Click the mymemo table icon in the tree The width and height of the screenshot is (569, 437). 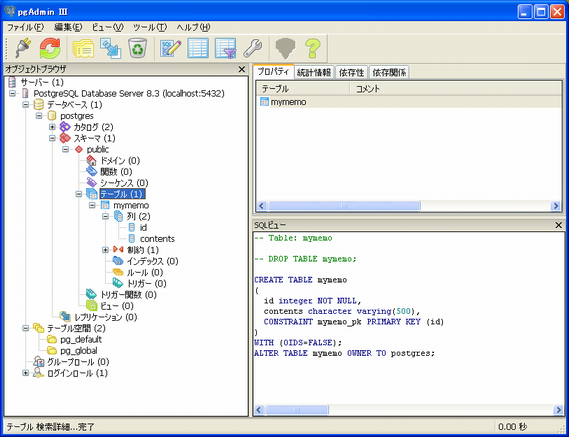(105, 205)
